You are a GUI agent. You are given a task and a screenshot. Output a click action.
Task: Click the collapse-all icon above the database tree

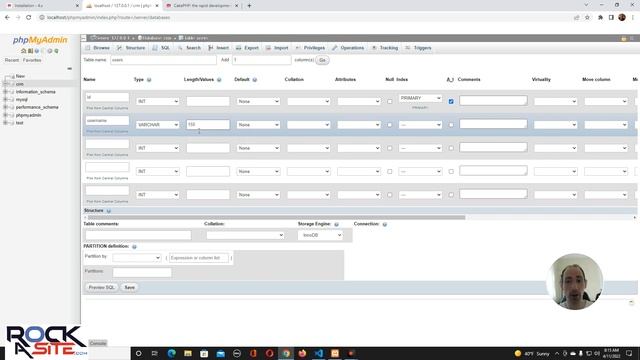pos(69,69)
